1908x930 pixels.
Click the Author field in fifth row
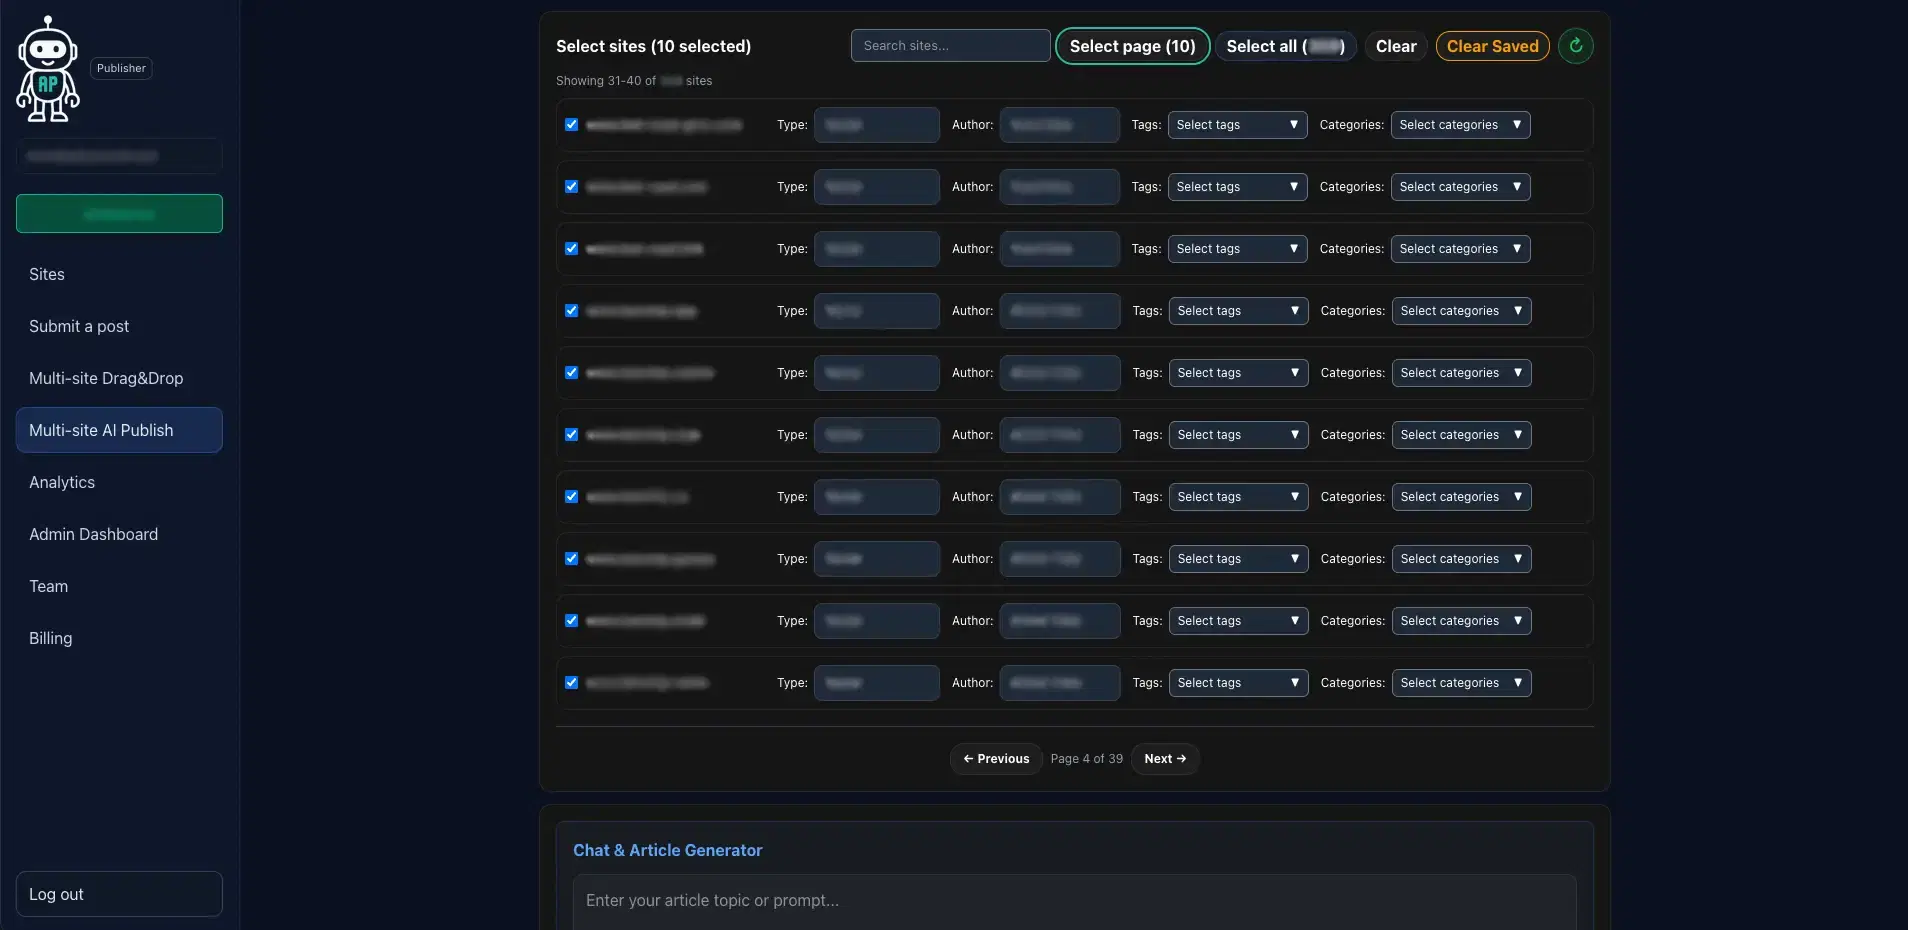1059,373
